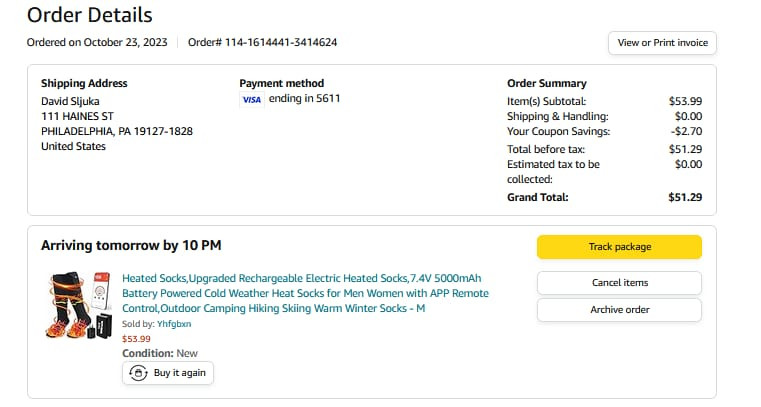761x407 pixels.
Task: Visit seller Yhfgbxn's link
Action: (174, 324)
